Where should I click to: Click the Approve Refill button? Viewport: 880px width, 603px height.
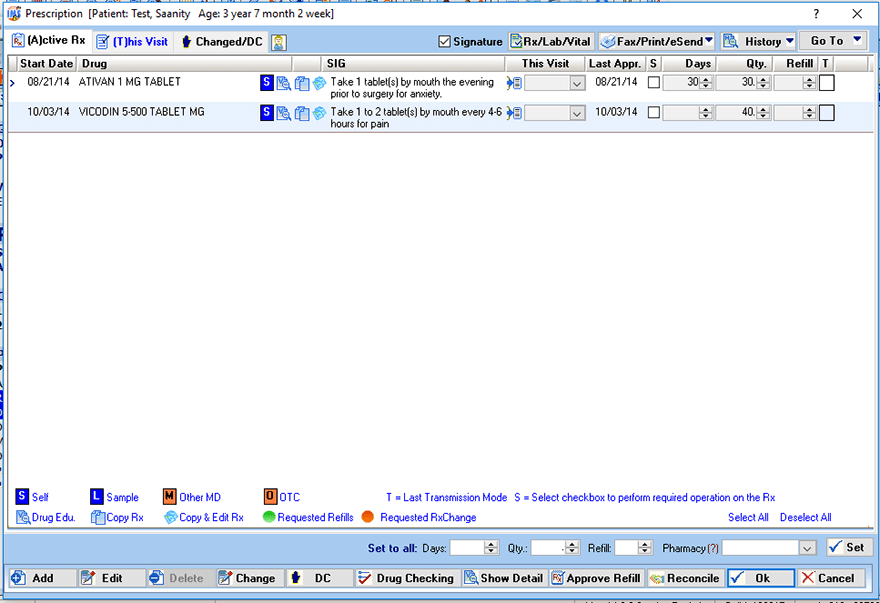[x=596, y=578]
